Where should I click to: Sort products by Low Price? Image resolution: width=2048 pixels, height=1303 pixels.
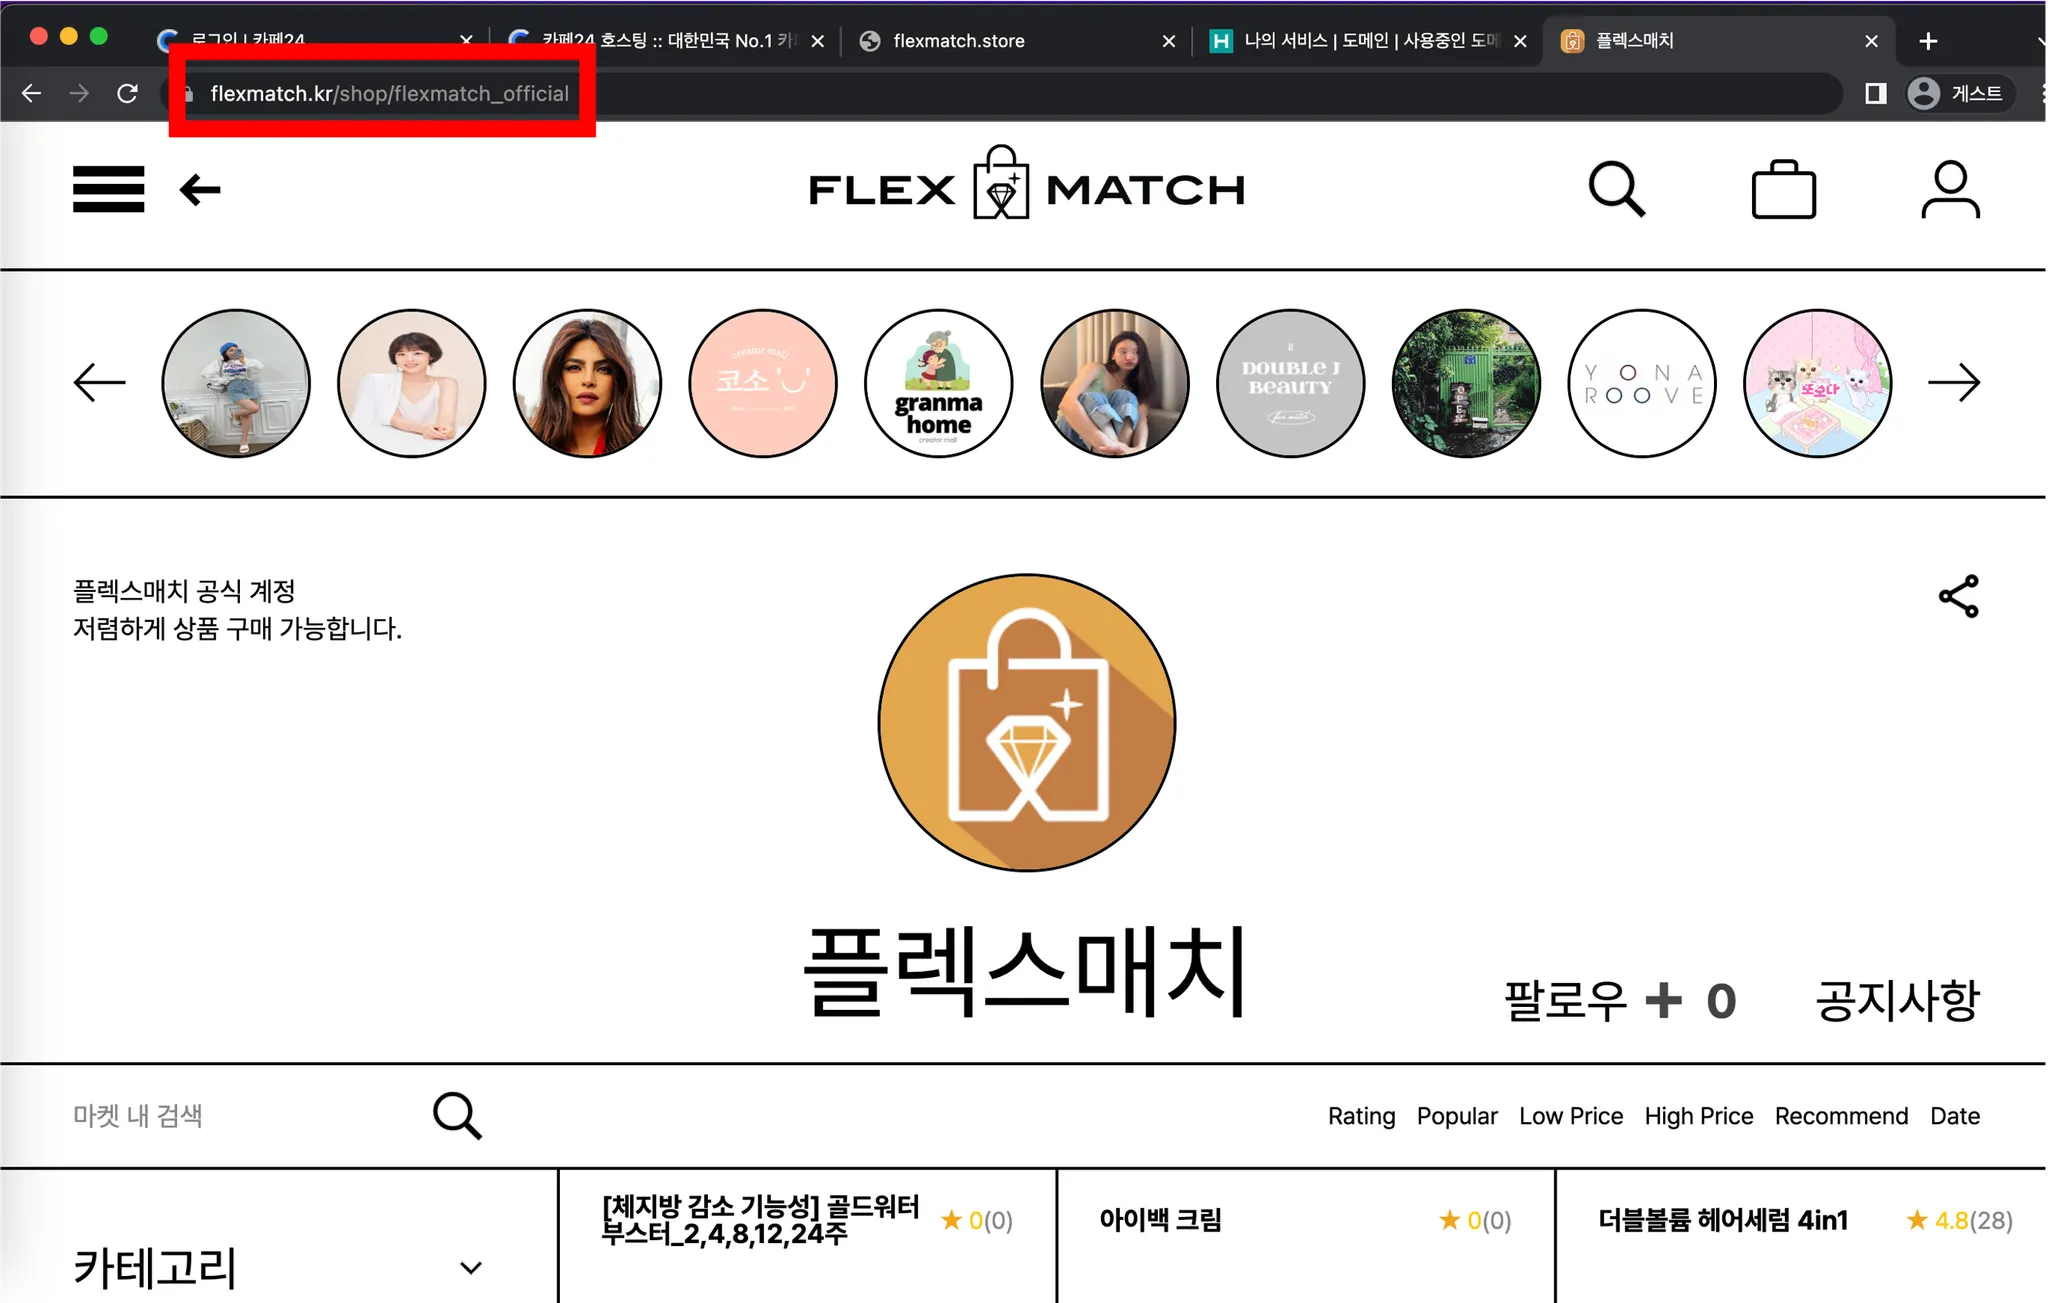point(1570,1116)
